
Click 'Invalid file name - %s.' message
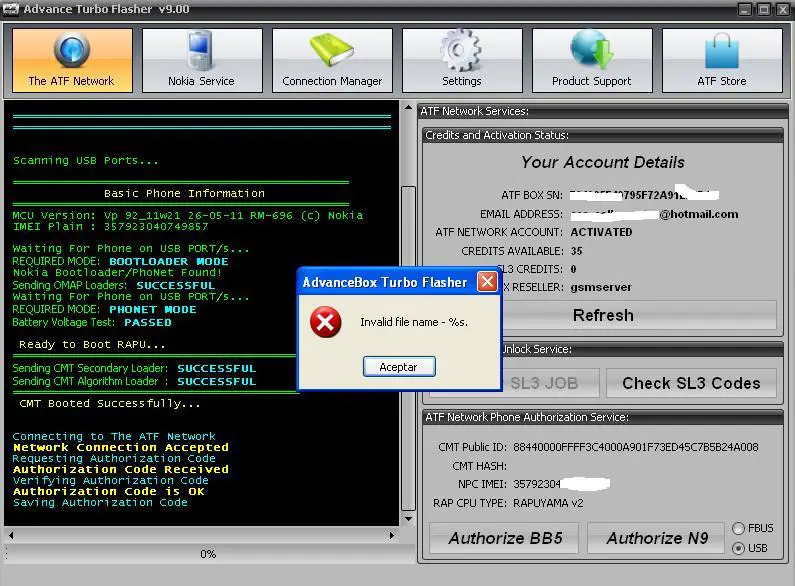coord(414,322)
